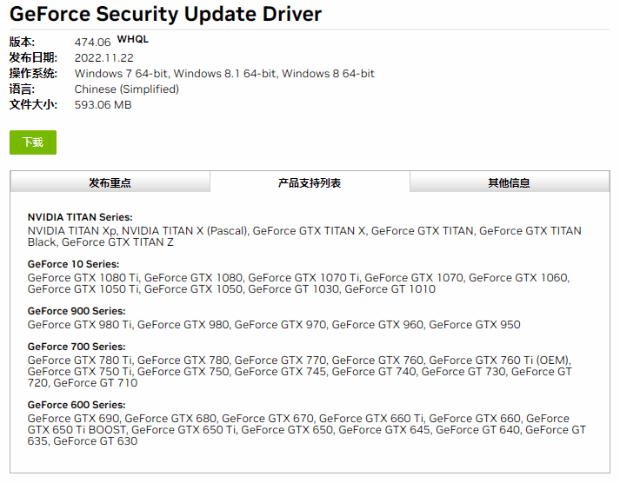Switch to the 发布重点 tab
The image size is (620, 483).
click(110, 183)
